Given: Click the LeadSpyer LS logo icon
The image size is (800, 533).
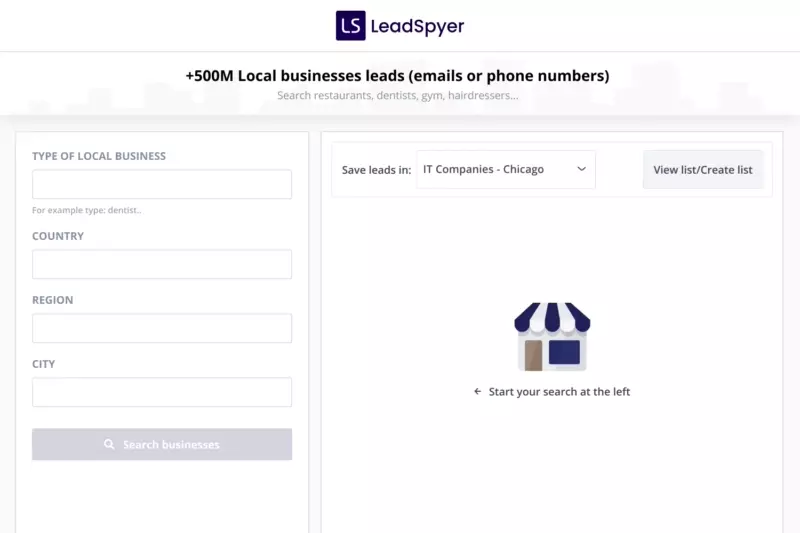Looking at the screenshot, I should coord(351,26).
